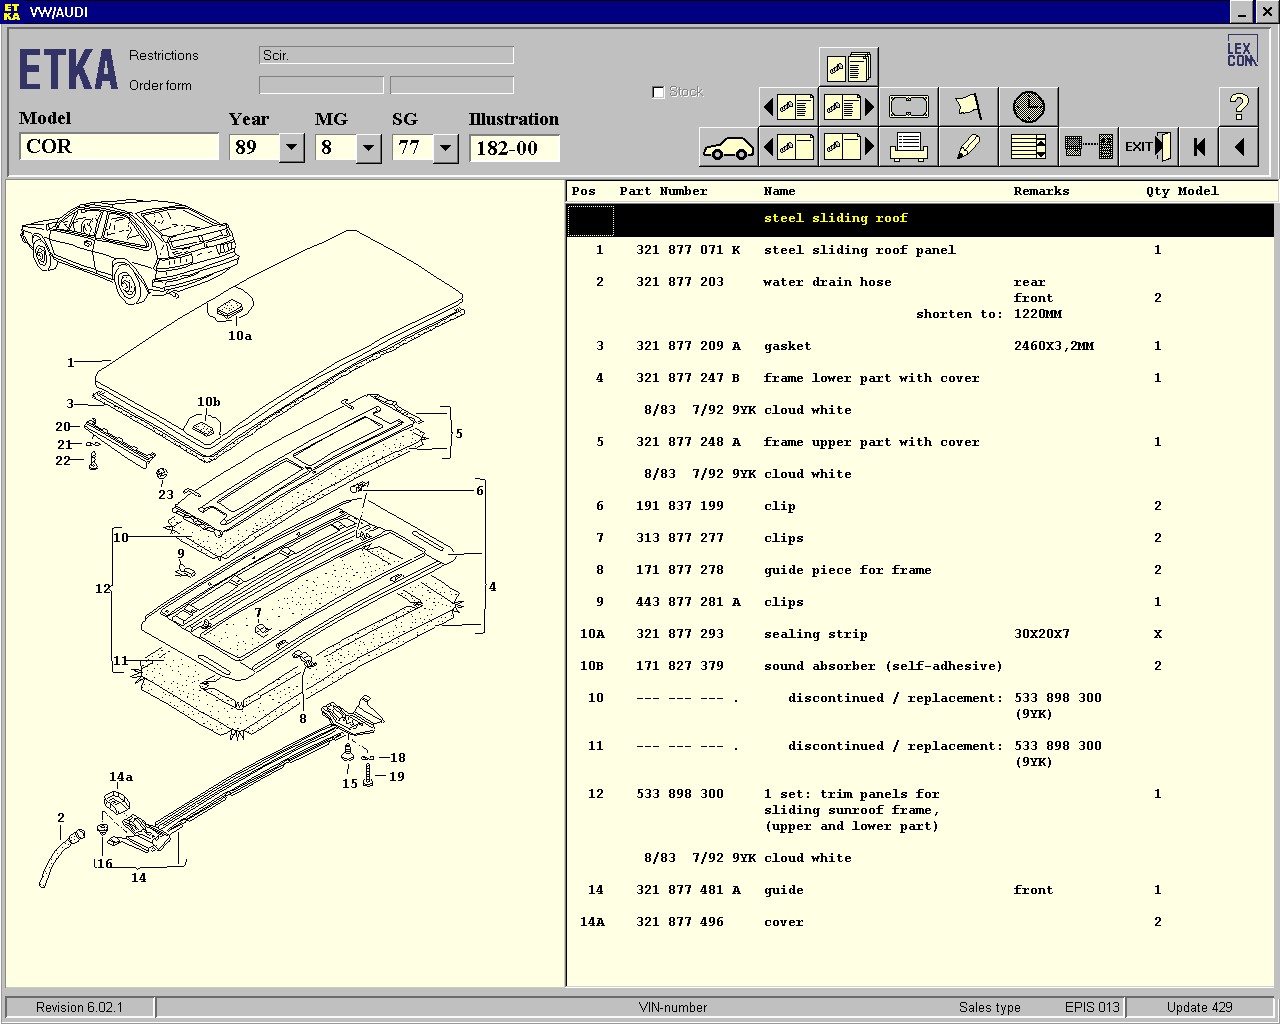
Task: Expand the MG dropdown list
Action: (368, 148)
